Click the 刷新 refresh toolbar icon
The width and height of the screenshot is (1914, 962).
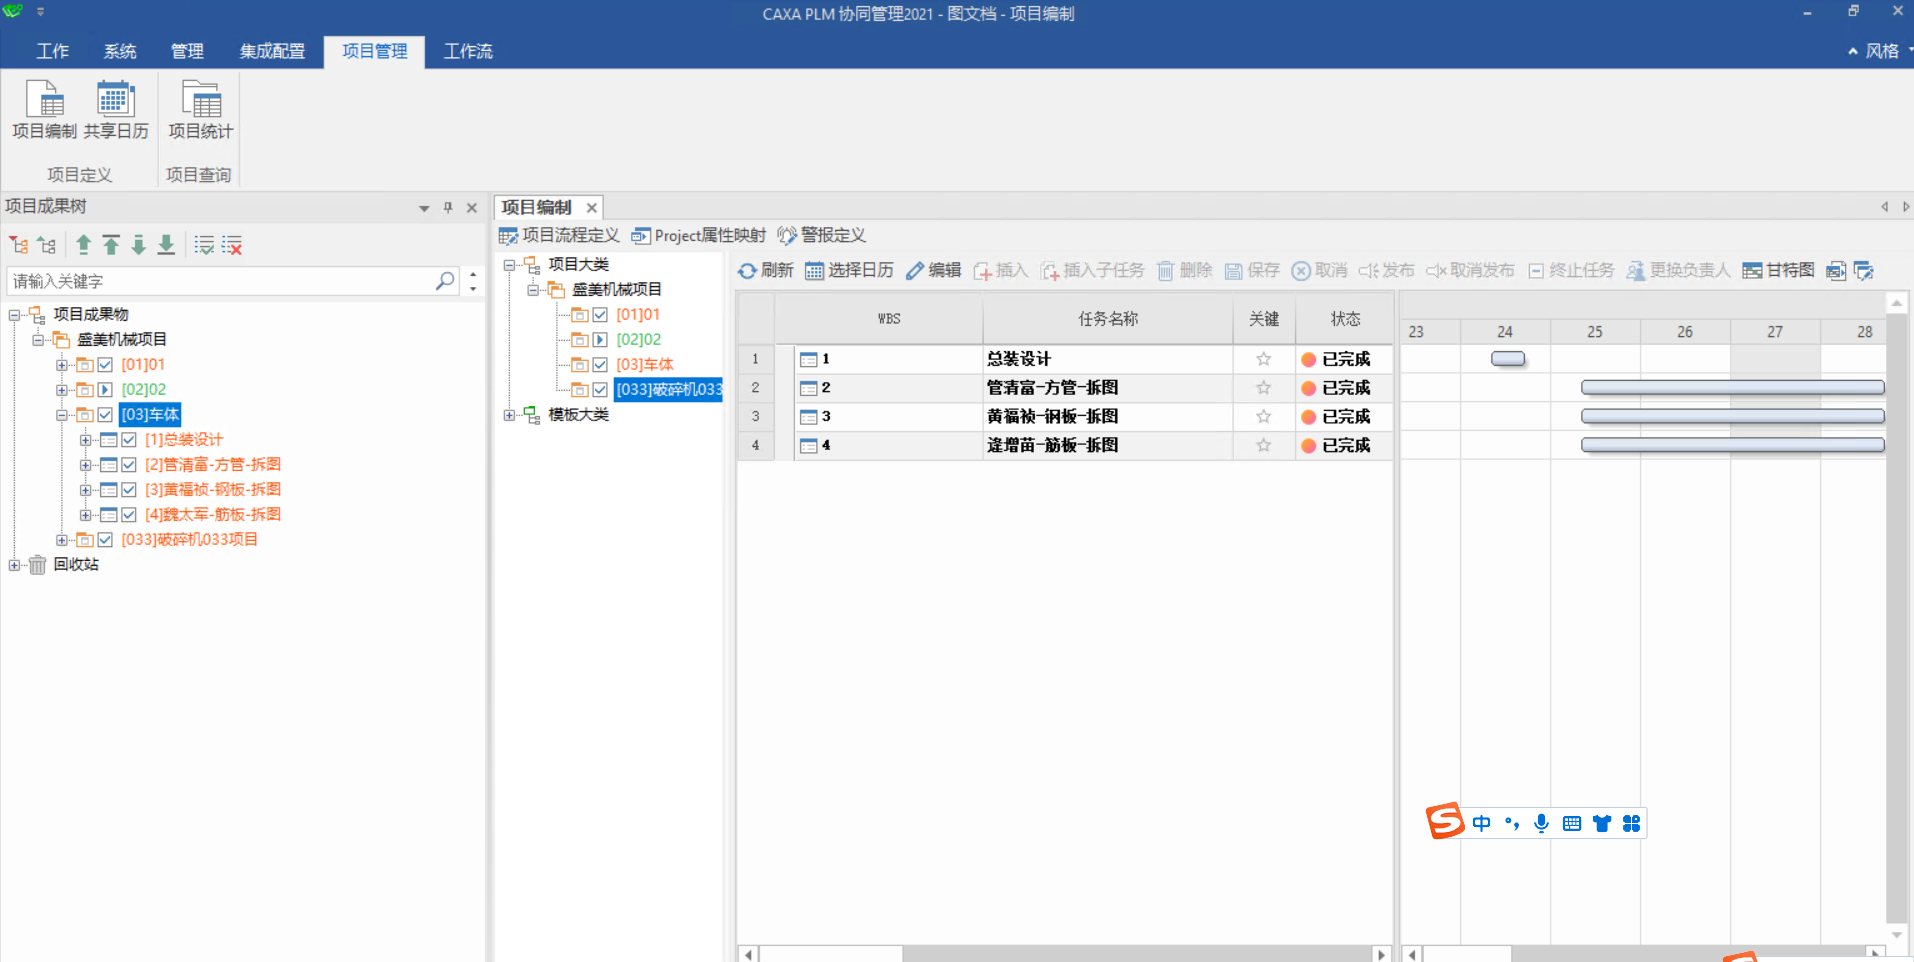pos(748,271)
